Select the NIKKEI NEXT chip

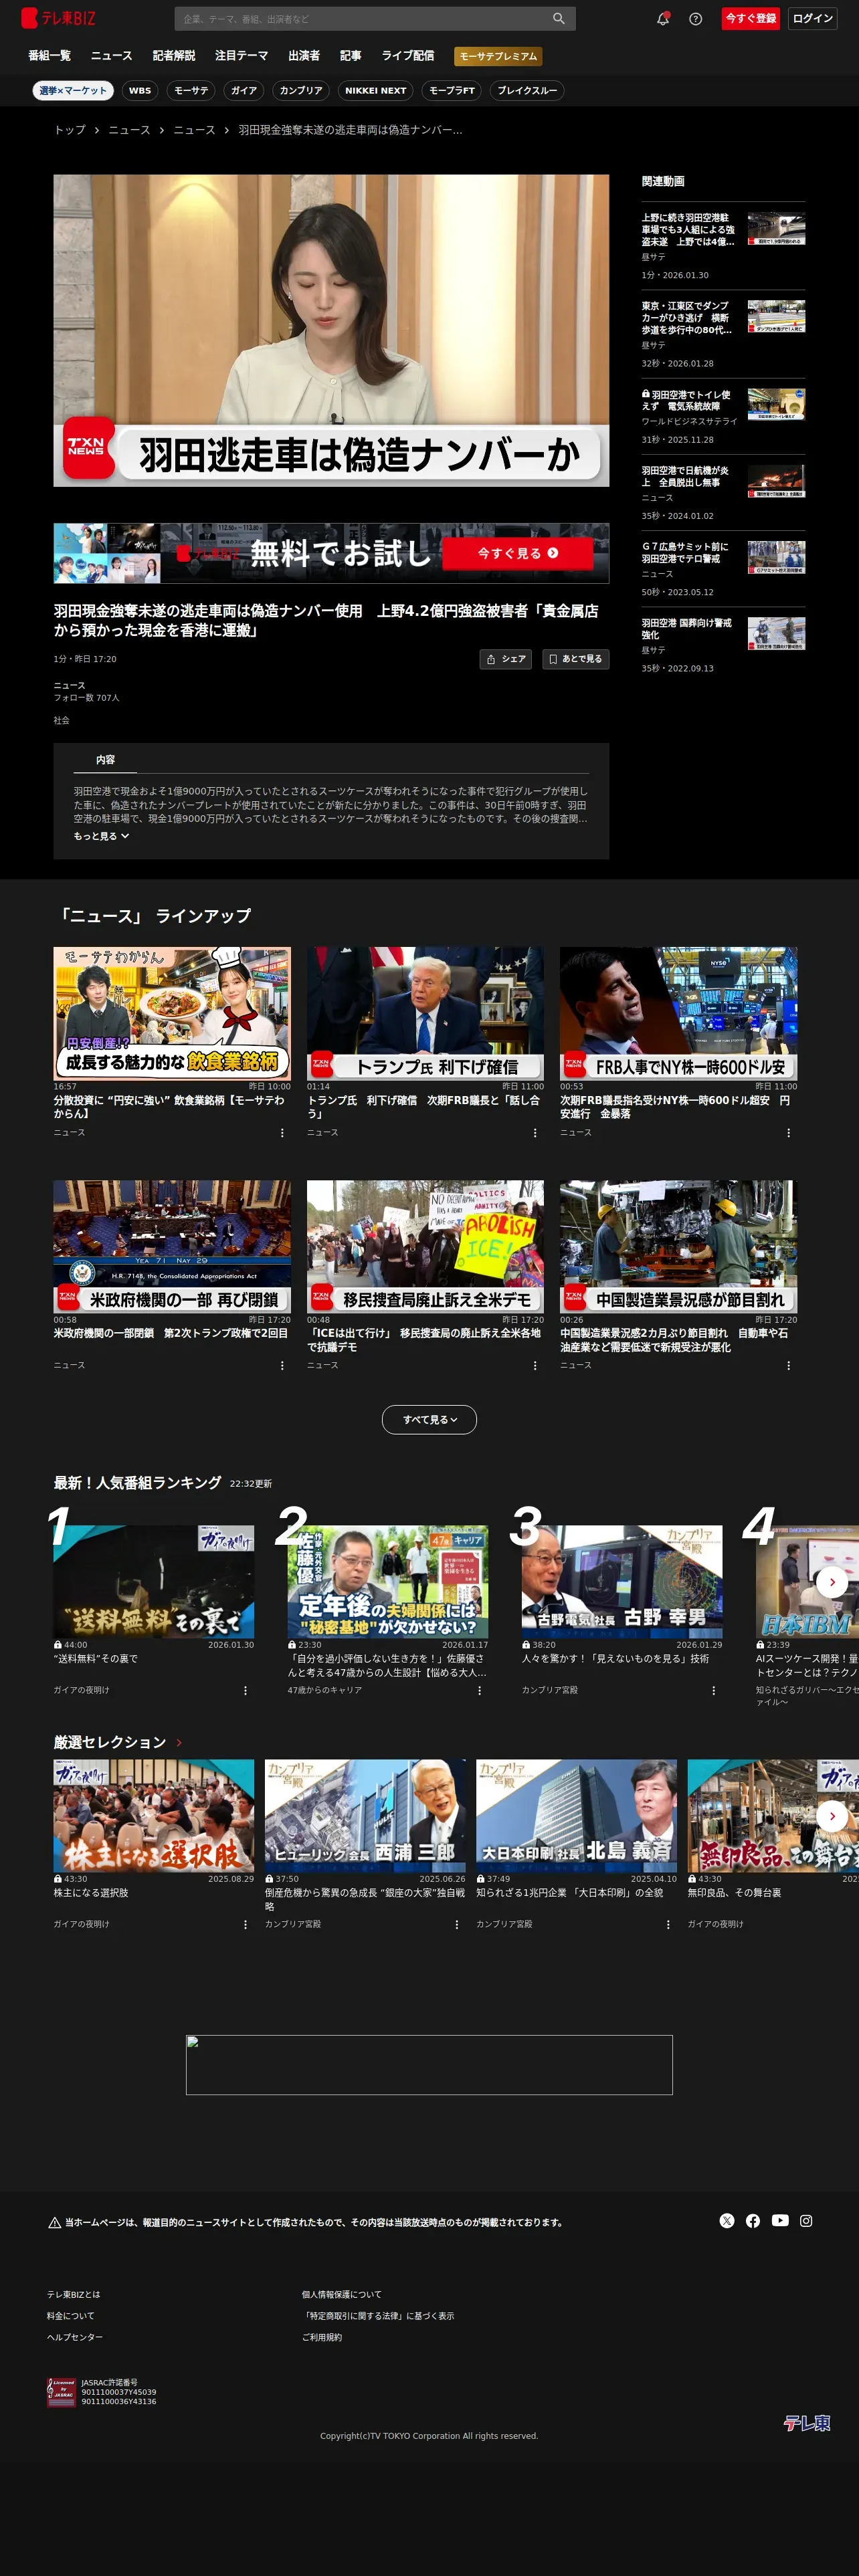(x=375, y=90)
